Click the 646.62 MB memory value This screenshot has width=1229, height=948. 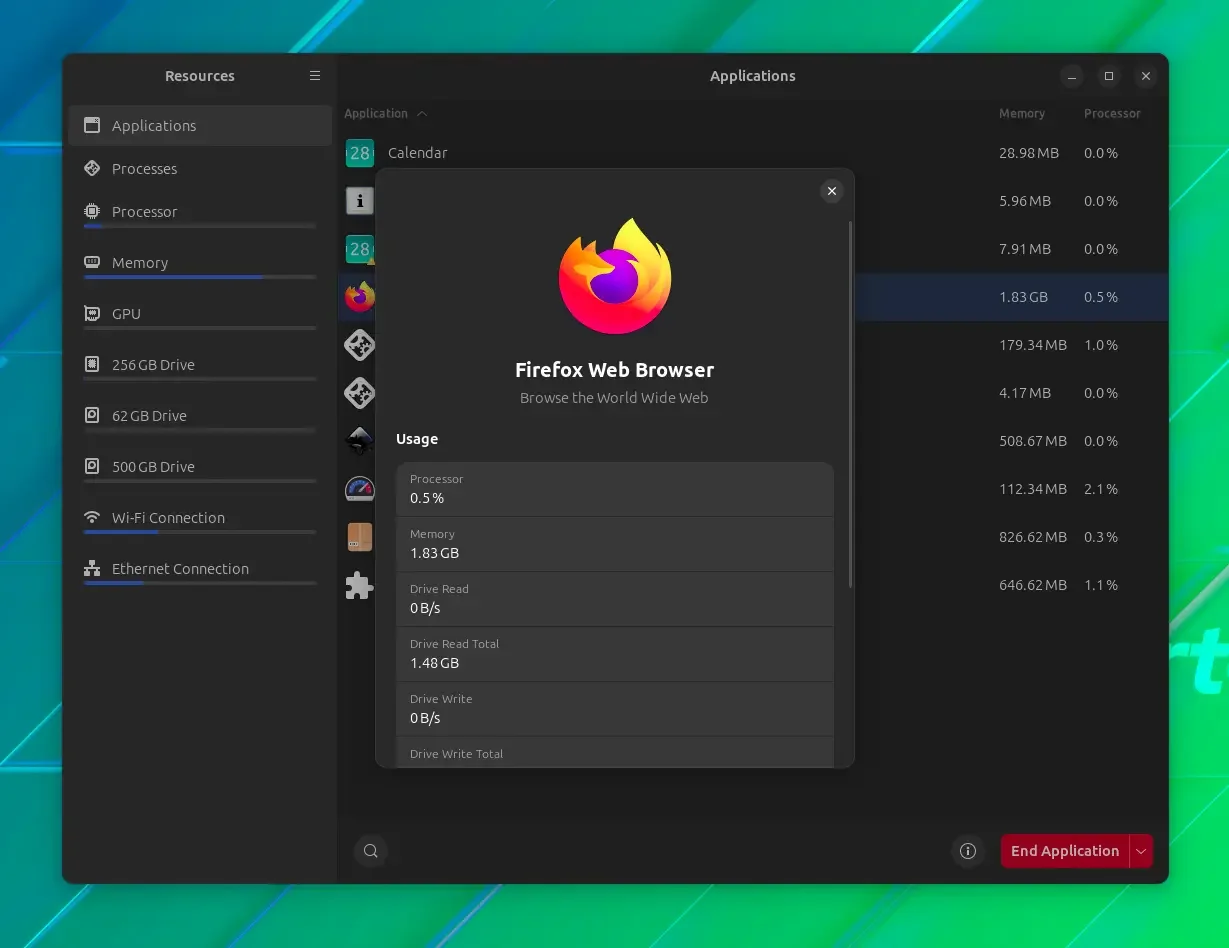coord(1033,585)
